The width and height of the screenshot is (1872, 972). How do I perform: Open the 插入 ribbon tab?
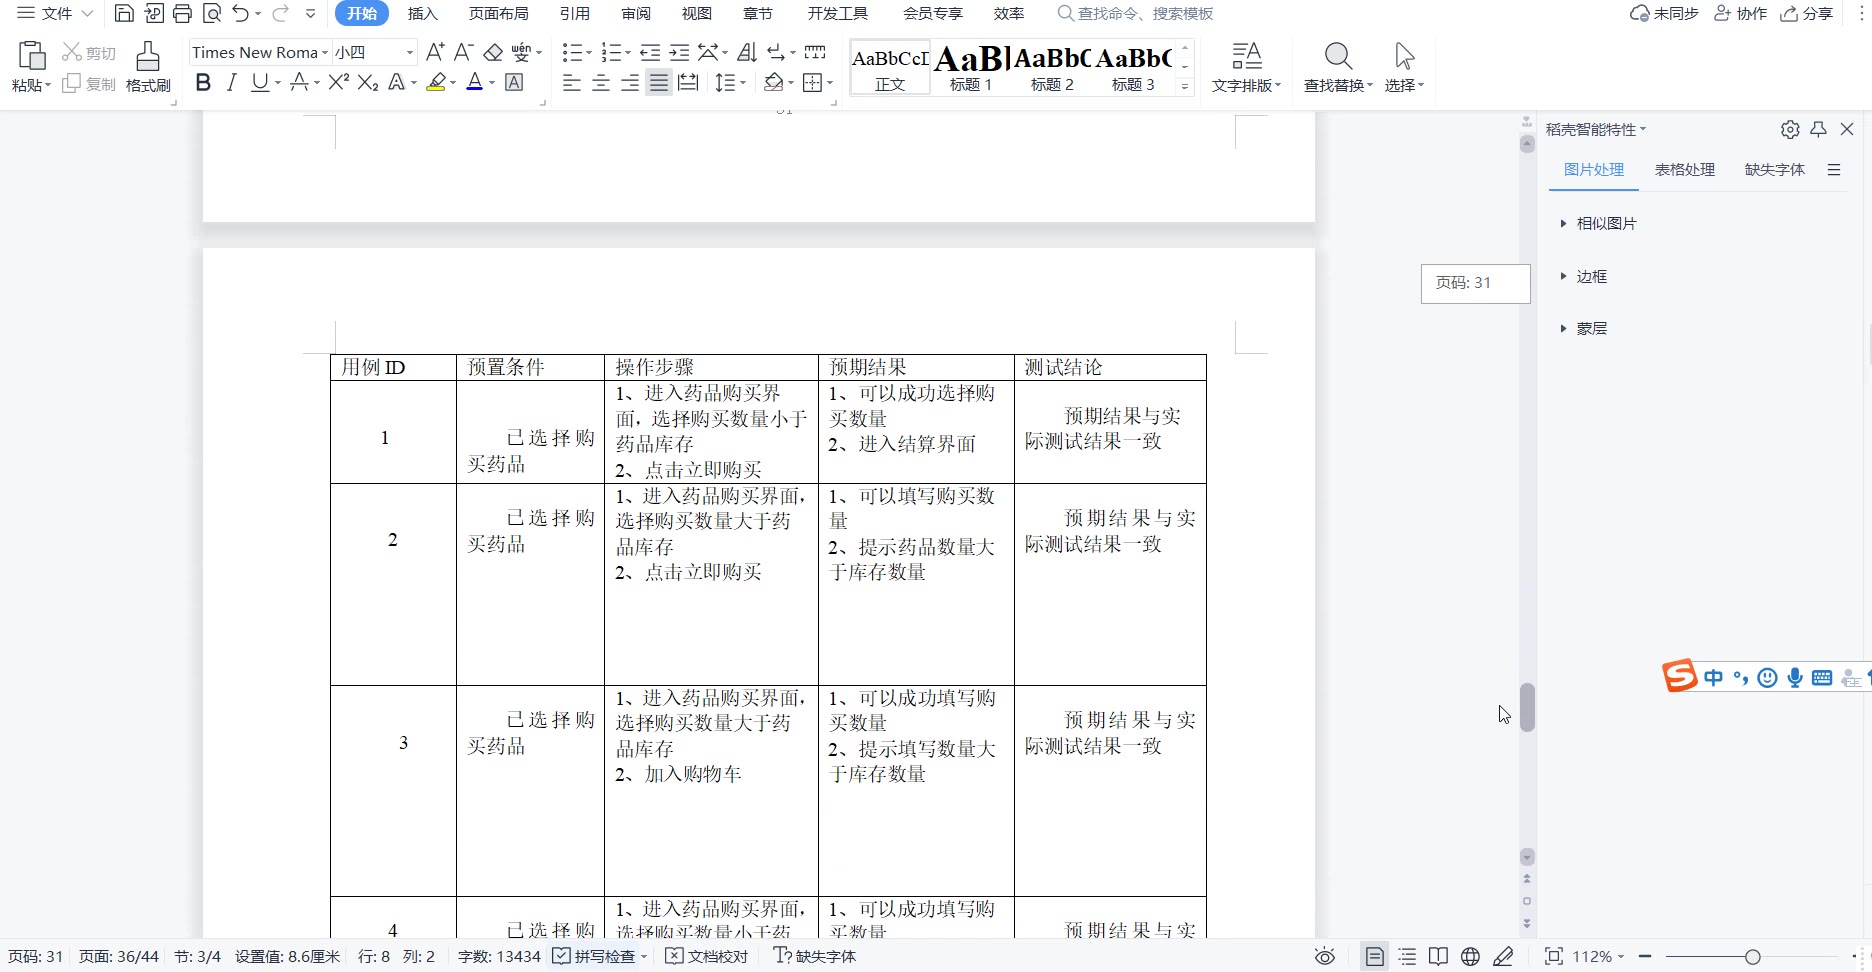423,13
